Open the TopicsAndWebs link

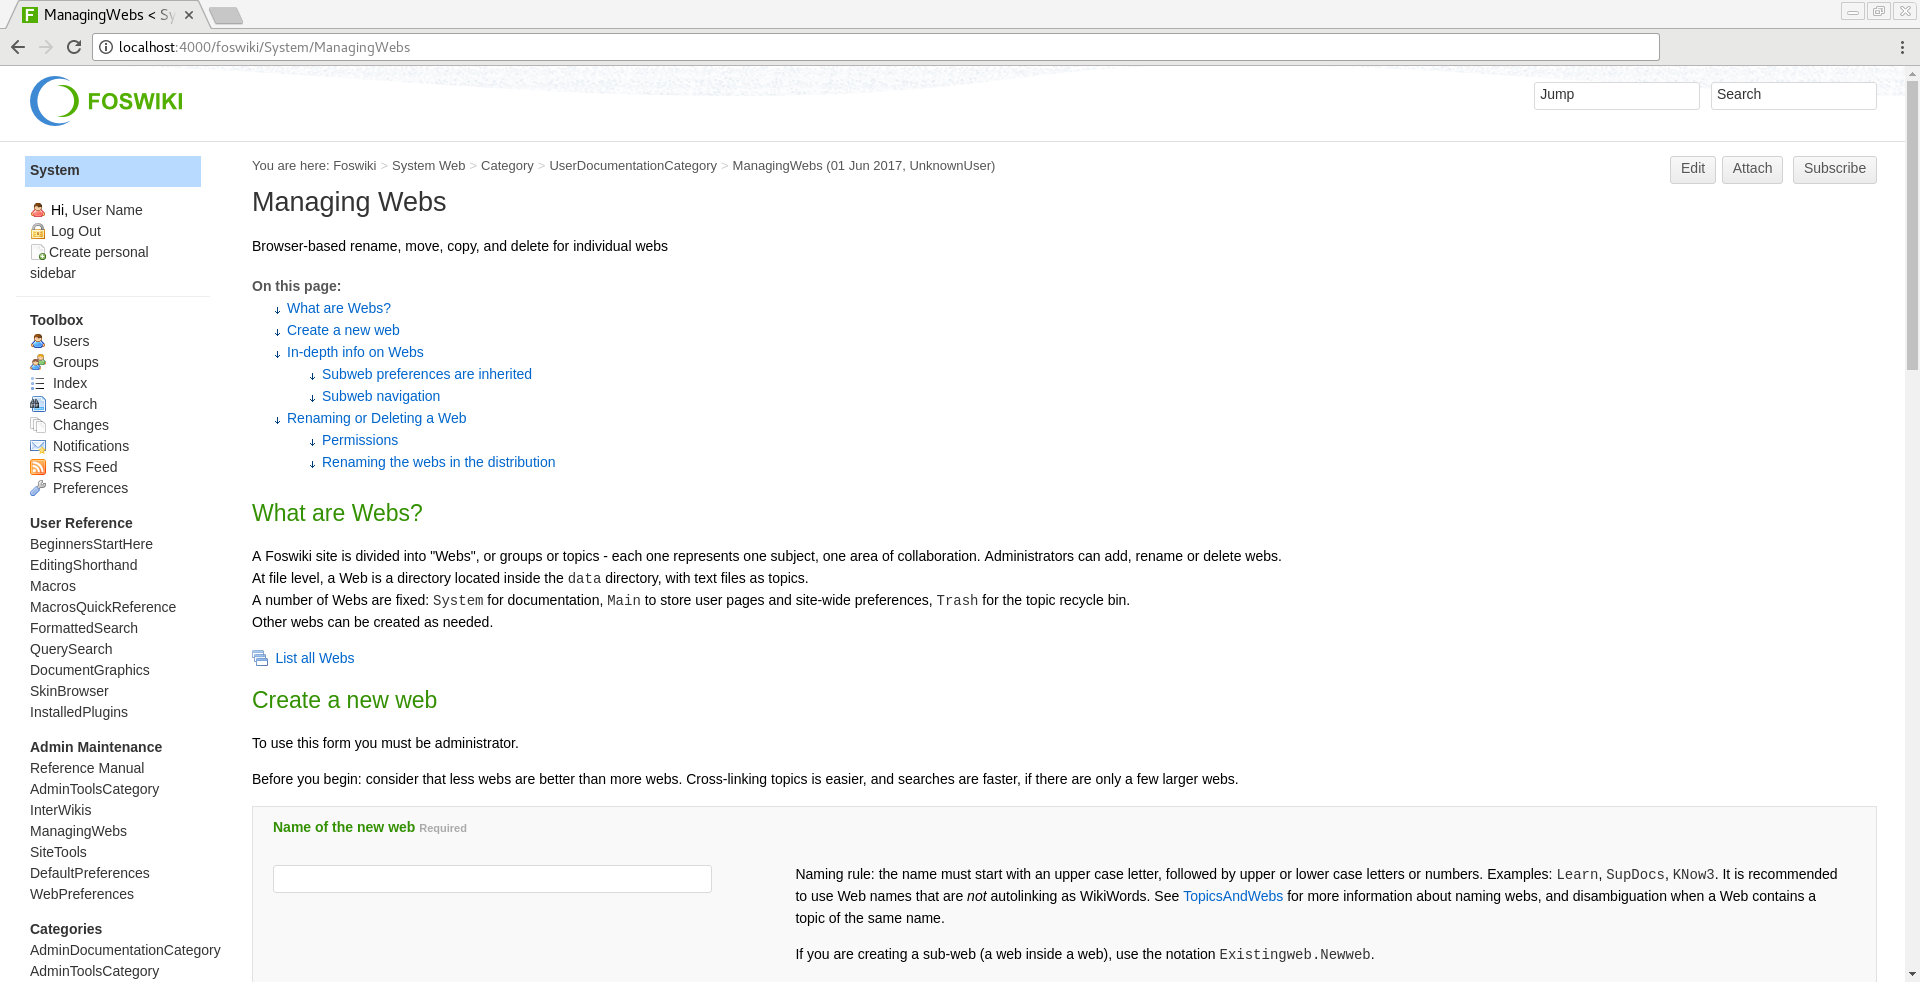(1232, 896)
